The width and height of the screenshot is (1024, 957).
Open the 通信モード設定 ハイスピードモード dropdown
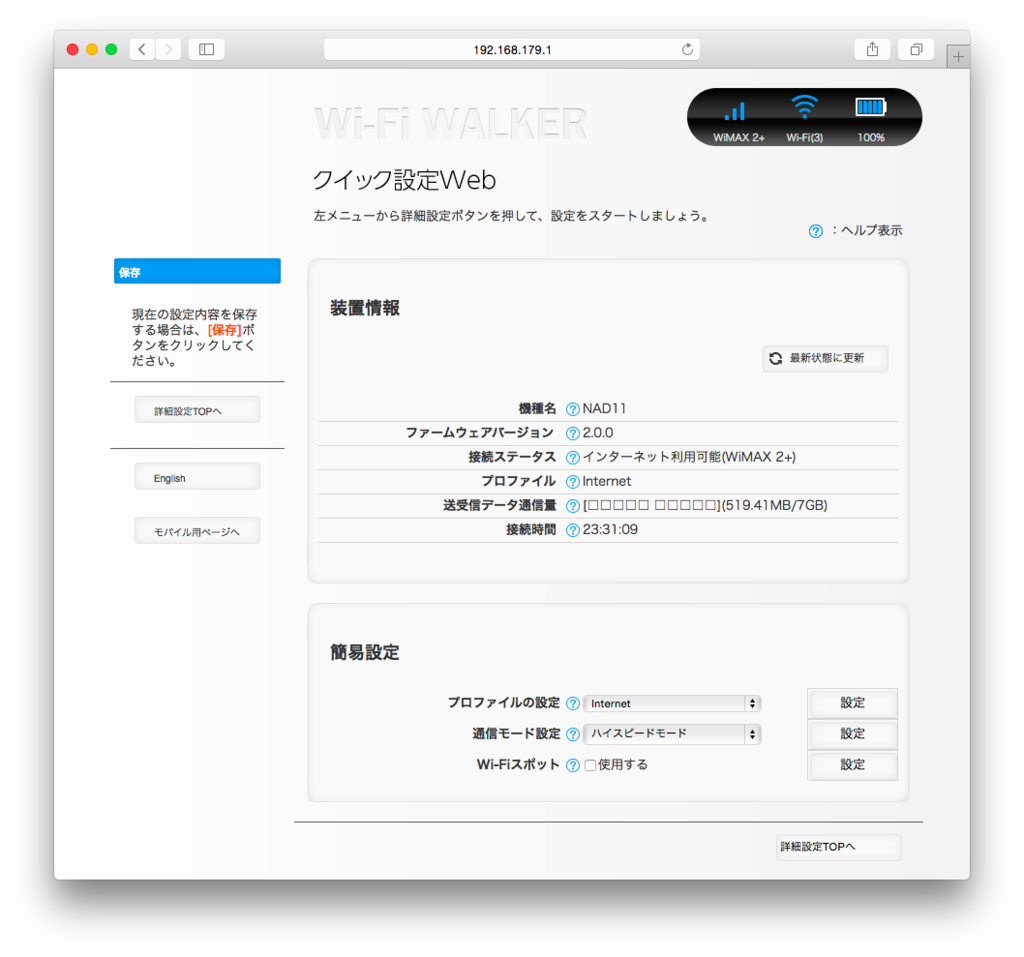[x=672, y=734]
